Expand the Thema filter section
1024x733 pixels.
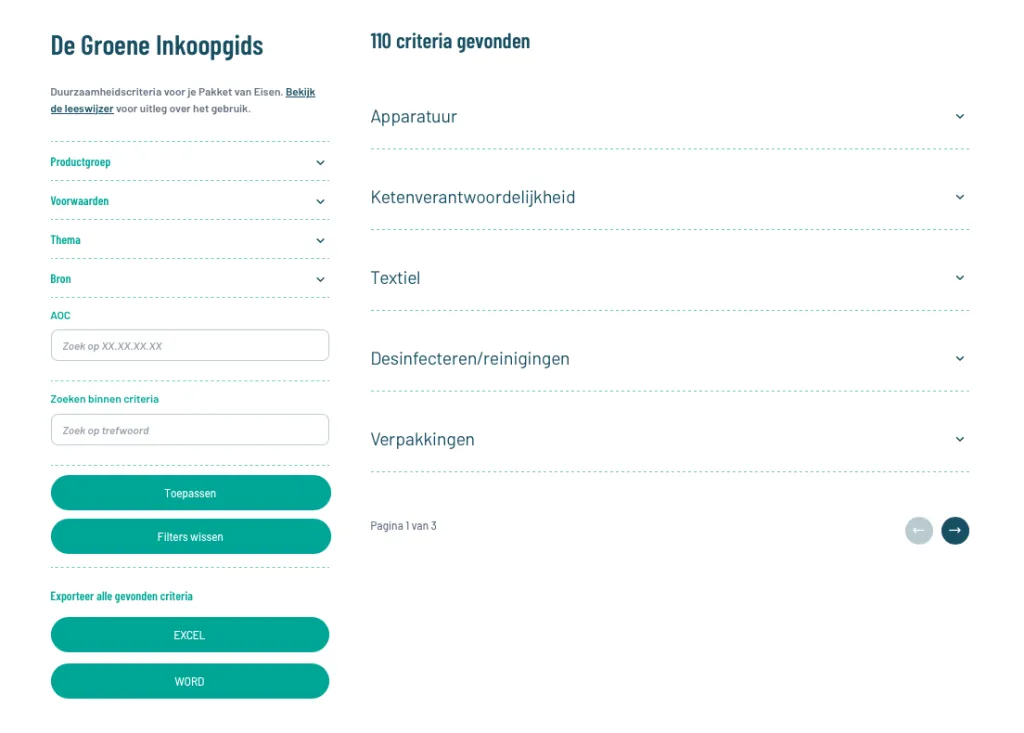[190, 240]
